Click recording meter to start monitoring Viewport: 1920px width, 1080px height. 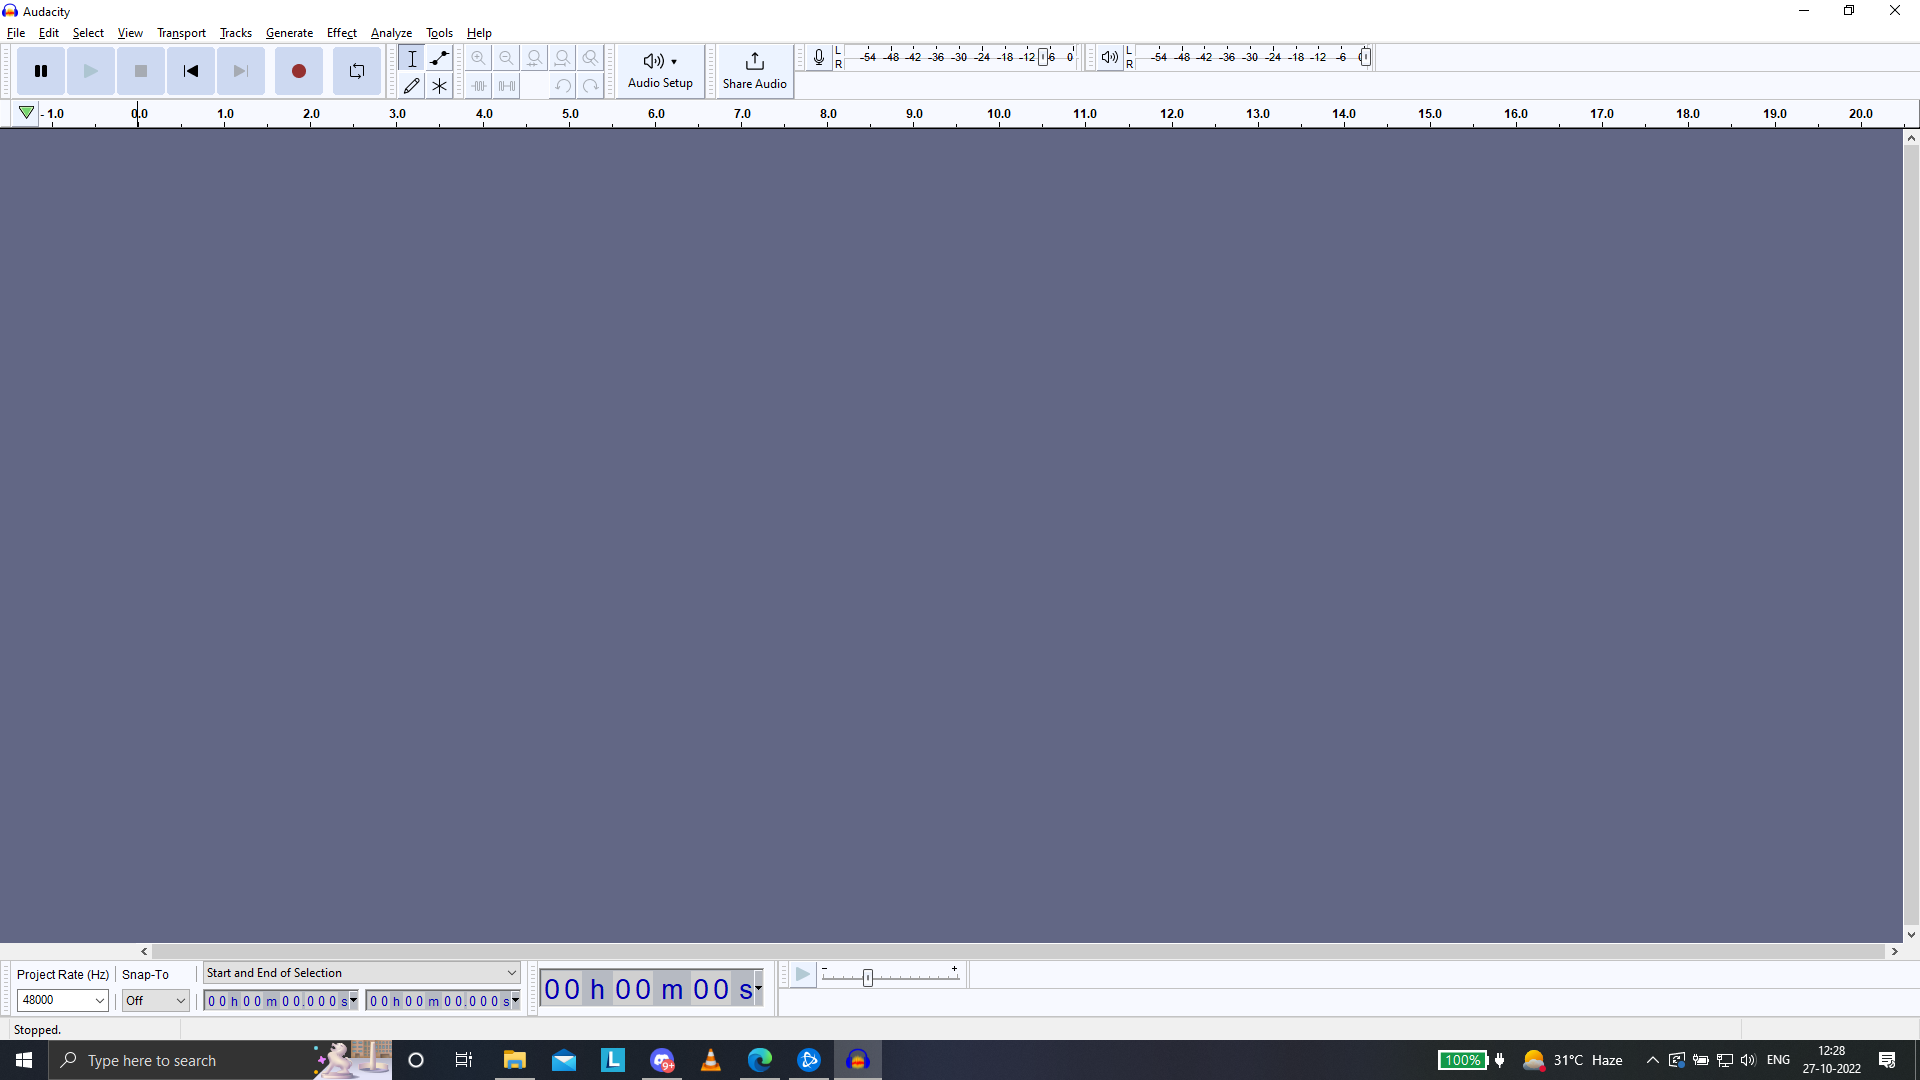[x=950, y=57]
